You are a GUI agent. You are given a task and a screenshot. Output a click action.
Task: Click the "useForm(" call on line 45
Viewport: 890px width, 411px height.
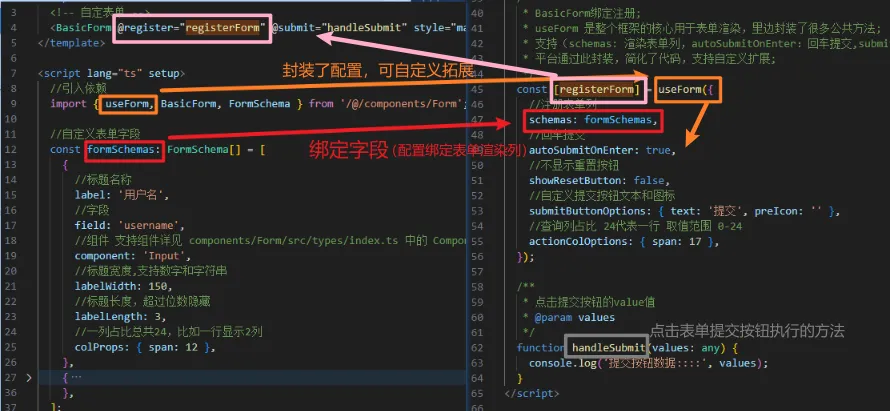click(x=683, y=90)
